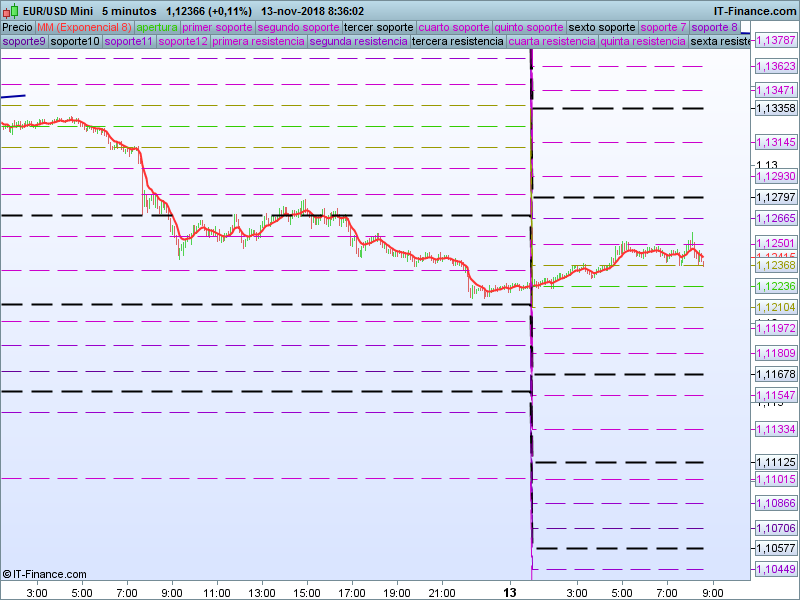The height and width of the screenshot is (600, 800).
Task: Click the bold day 13 date marker
Action: [x=510, y=593]
